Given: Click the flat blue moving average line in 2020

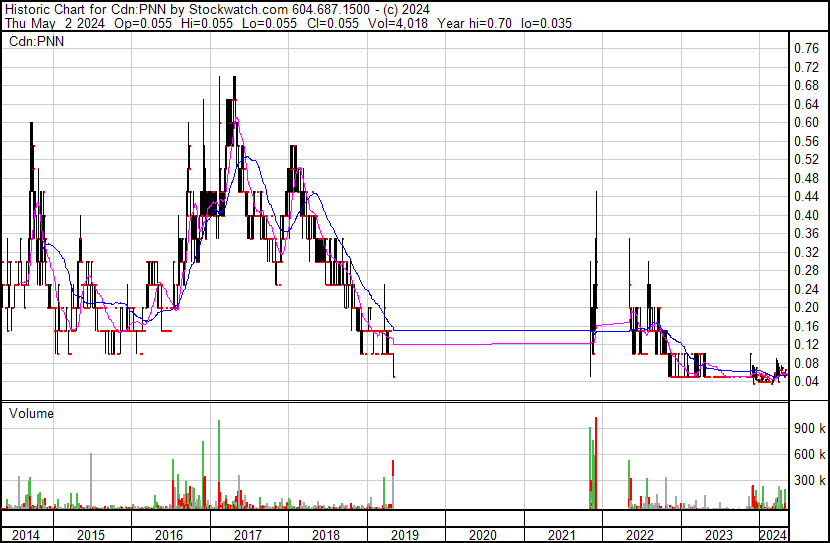Looking at the screenshot, I should point(483,330).
